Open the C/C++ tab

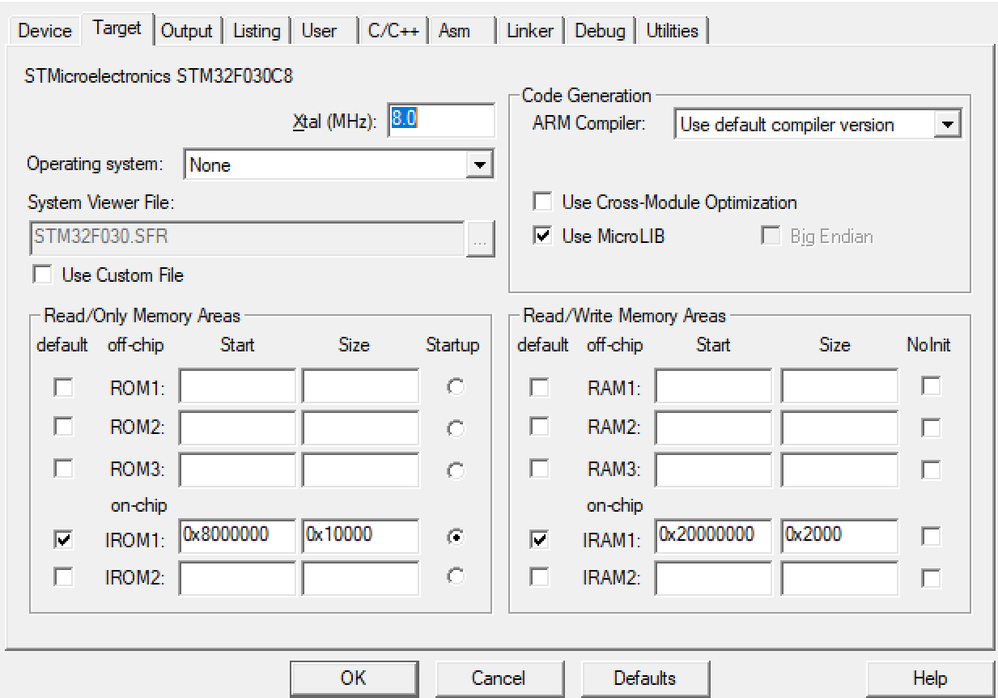[x=393, y=31]
